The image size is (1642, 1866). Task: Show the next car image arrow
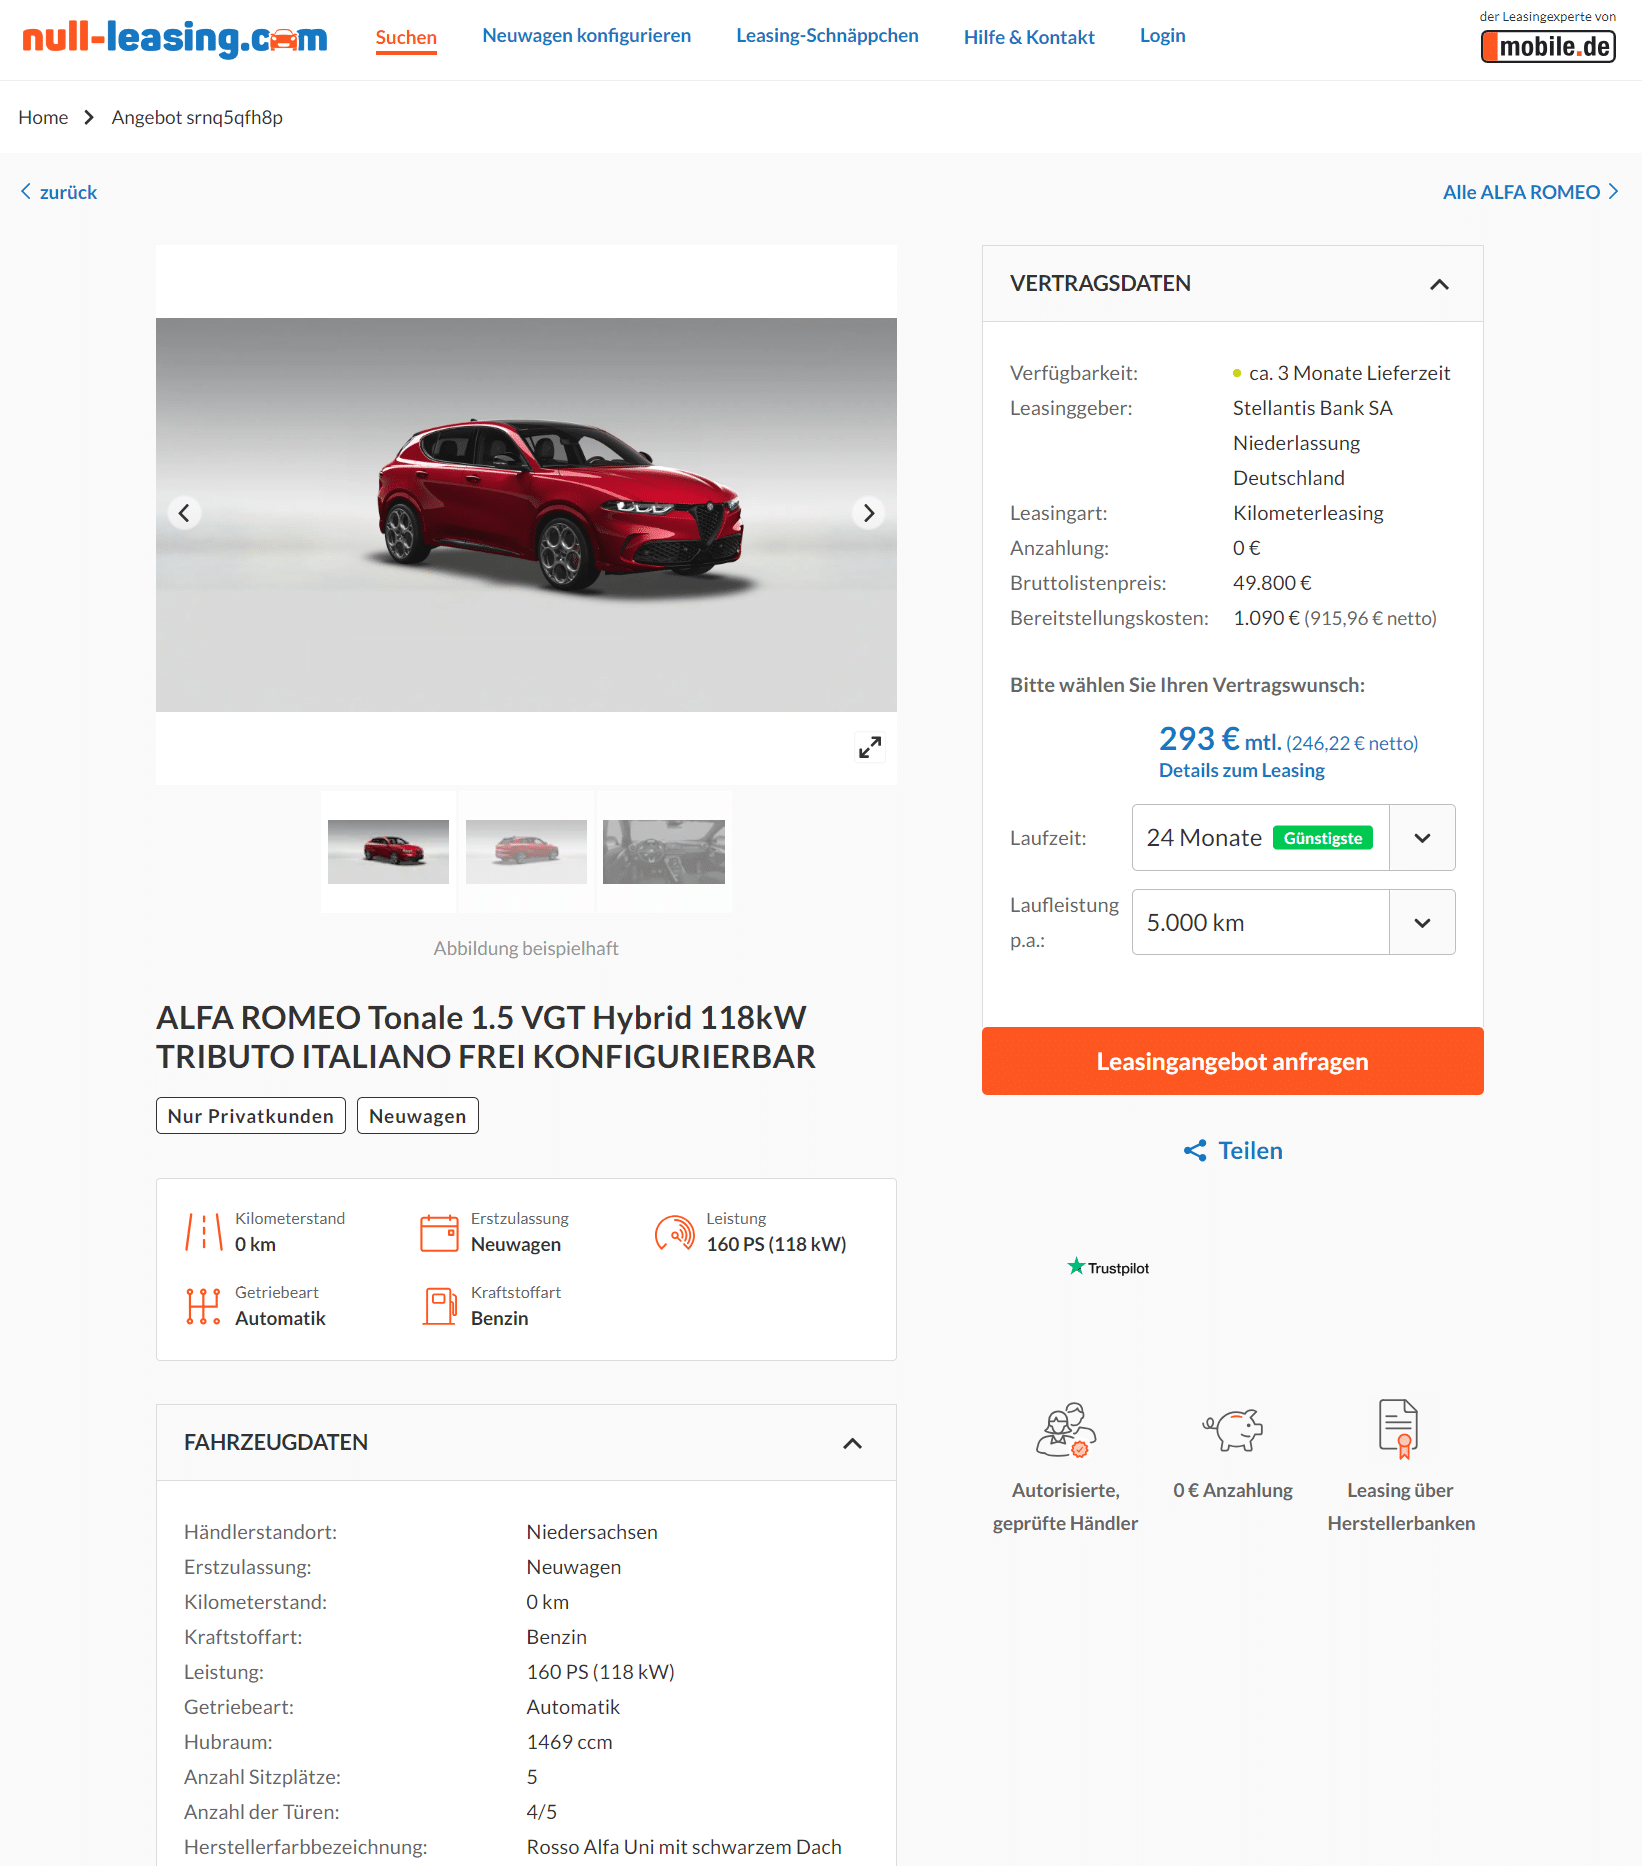tap(869, 513)
